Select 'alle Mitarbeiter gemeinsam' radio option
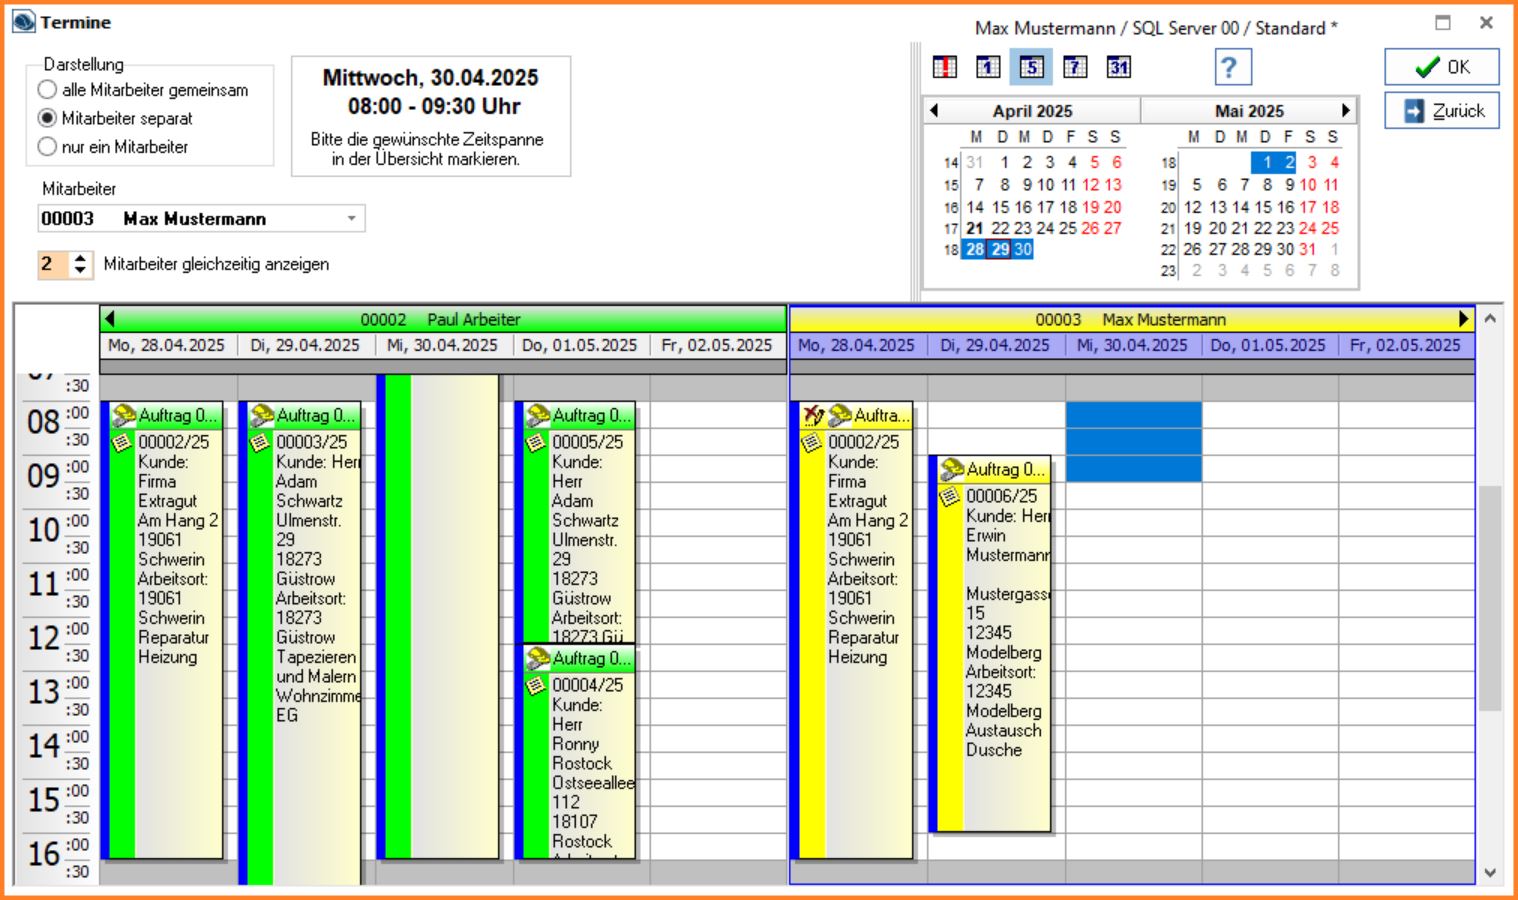 point(47,90)
